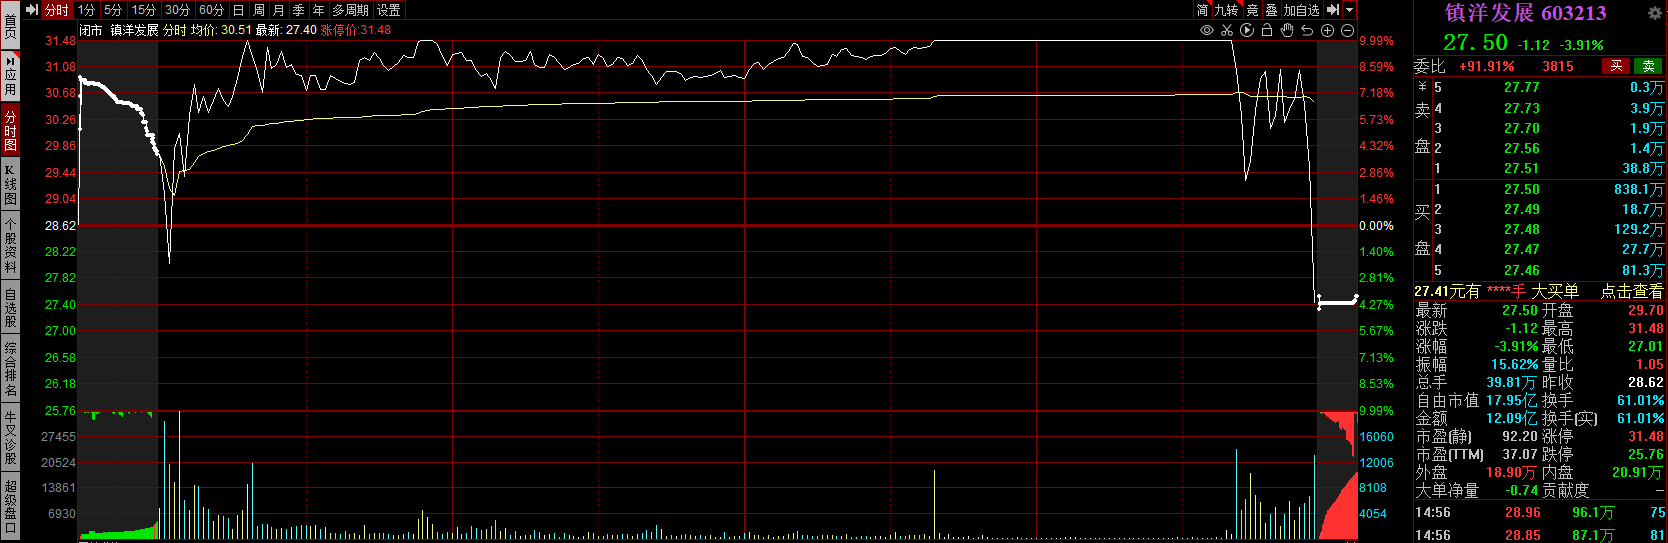The image size is (1668, 543).
Task: Click 加自选 to add to watchlist
Action: [1302, 10]
